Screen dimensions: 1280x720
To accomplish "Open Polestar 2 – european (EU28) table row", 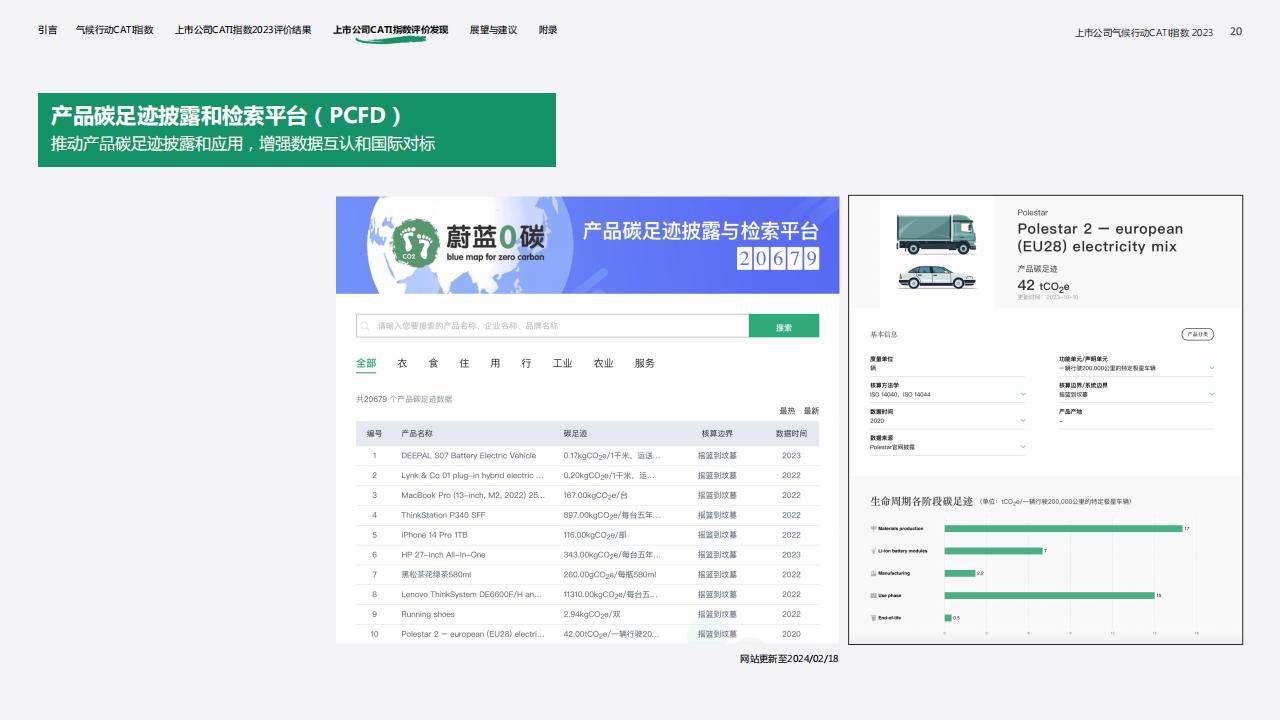I will click(587, 634).
